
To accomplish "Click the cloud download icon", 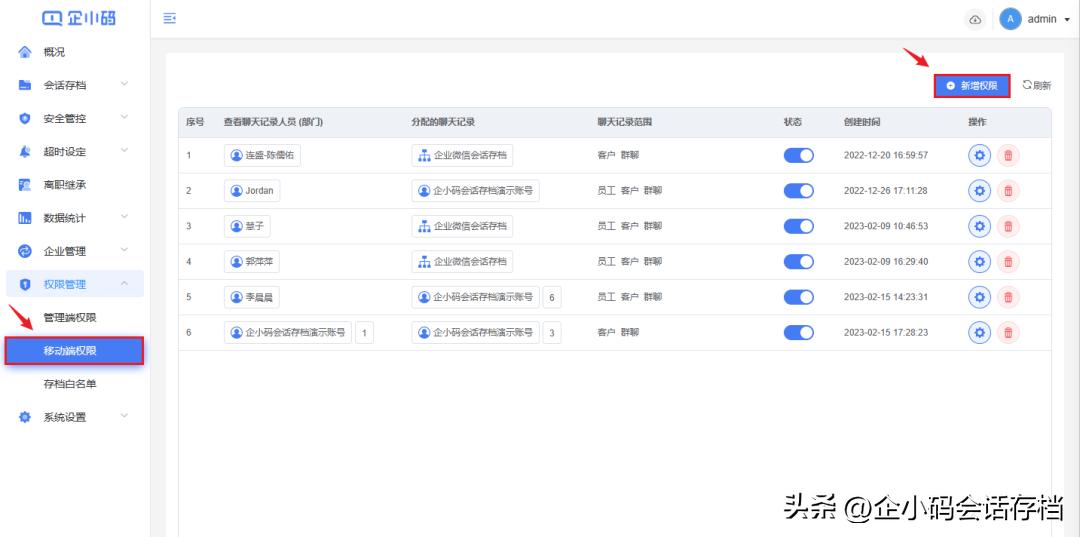I will click(x=975, y=20).
